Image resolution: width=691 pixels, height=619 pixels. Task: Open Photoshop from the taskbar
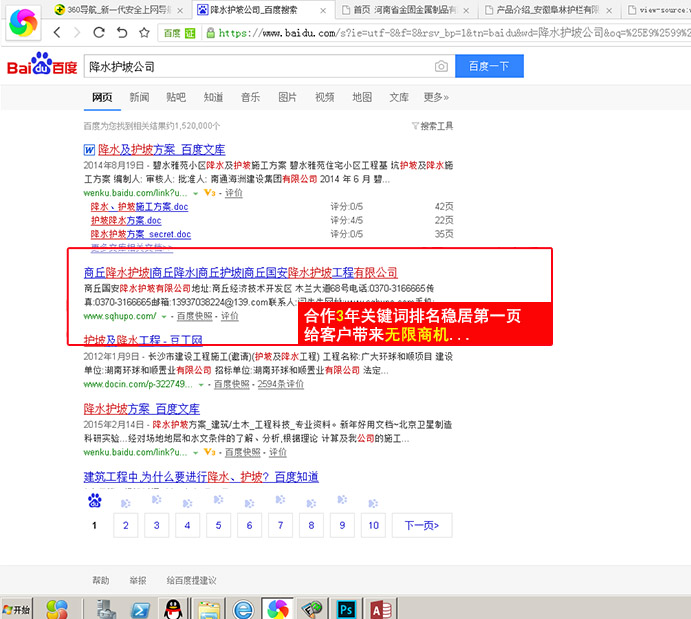point(346,610)
